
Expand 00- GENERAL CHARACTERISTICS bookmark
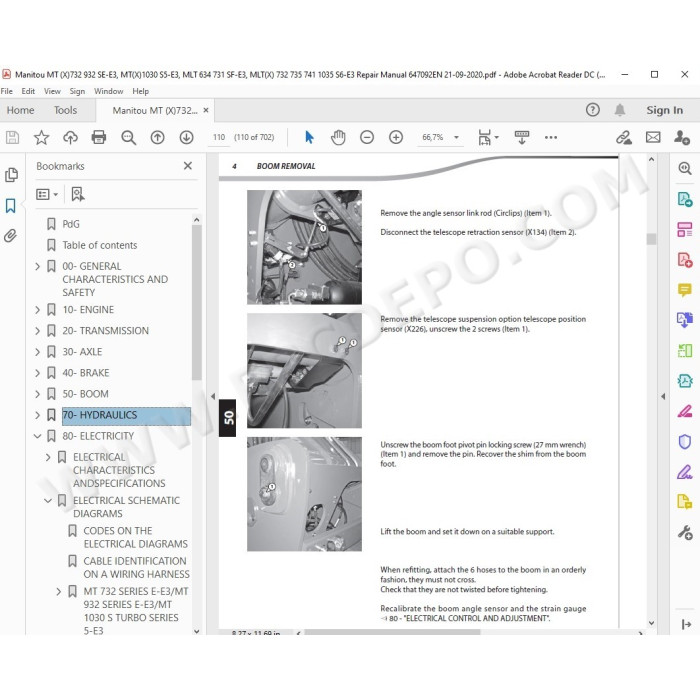(x=38, y=267)
